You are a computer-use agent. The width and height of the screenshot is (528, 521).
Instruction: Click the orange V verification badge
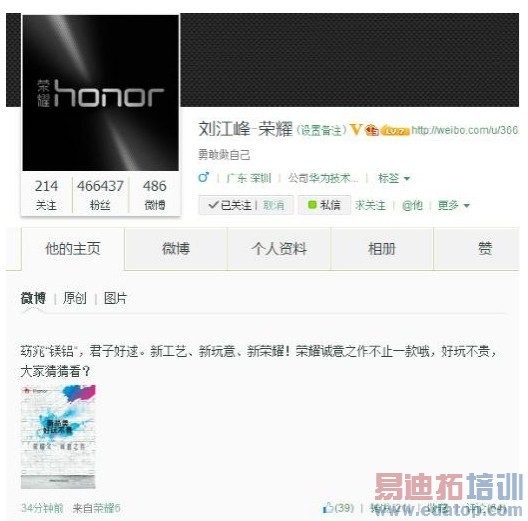tap(356, 130)
